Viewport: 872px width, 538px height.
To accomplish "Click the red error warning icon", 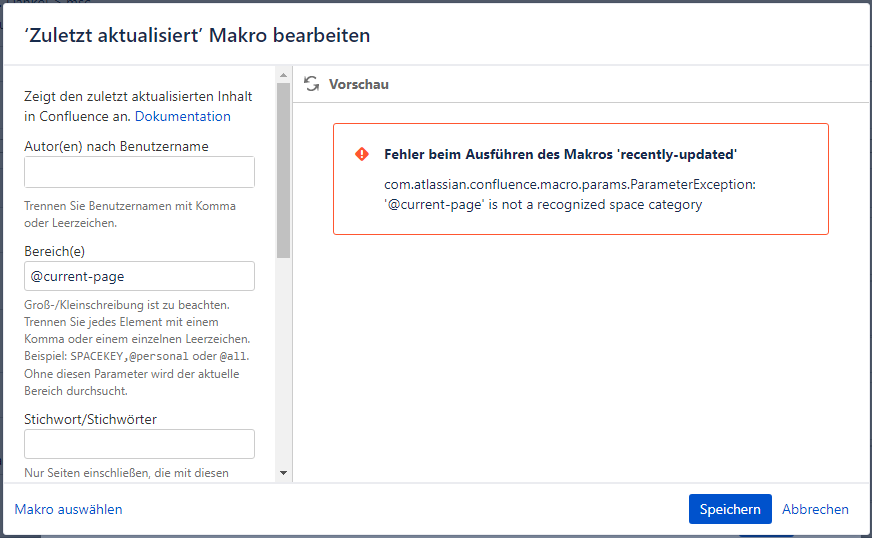I will [x=362, y=154].
